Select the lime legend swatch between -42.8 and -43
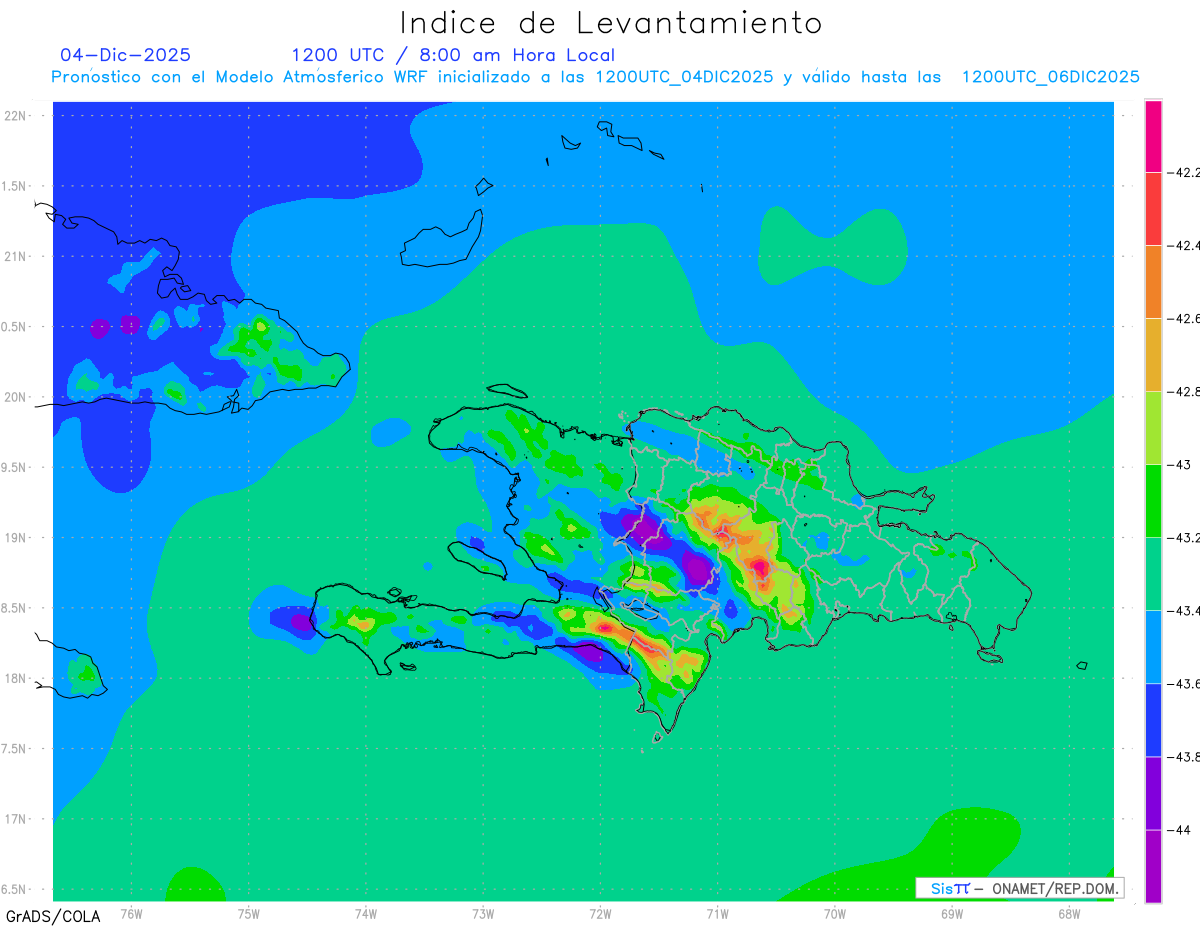This screenshot has height=927, width=1200. coord(1153,427)
